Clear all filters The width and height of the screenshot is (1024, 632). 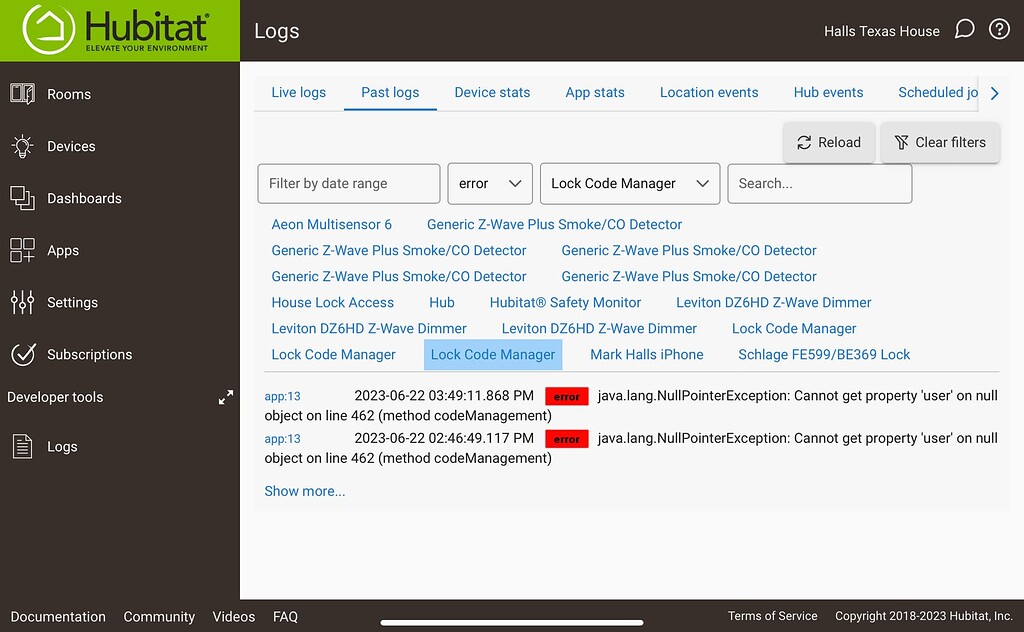pyautogui.click(x=940, y=142)
